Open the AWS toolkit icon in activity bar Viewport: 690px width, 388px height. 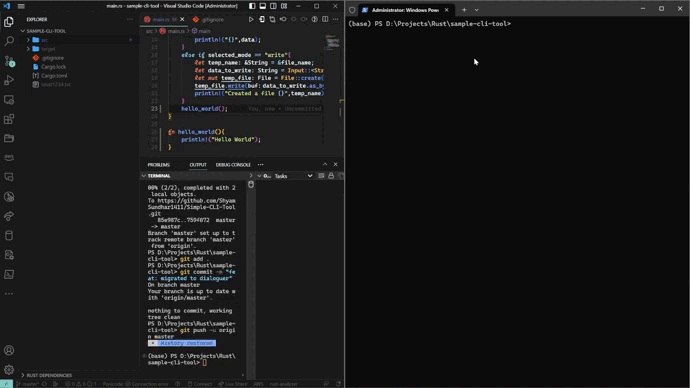(x=9, y=157)
